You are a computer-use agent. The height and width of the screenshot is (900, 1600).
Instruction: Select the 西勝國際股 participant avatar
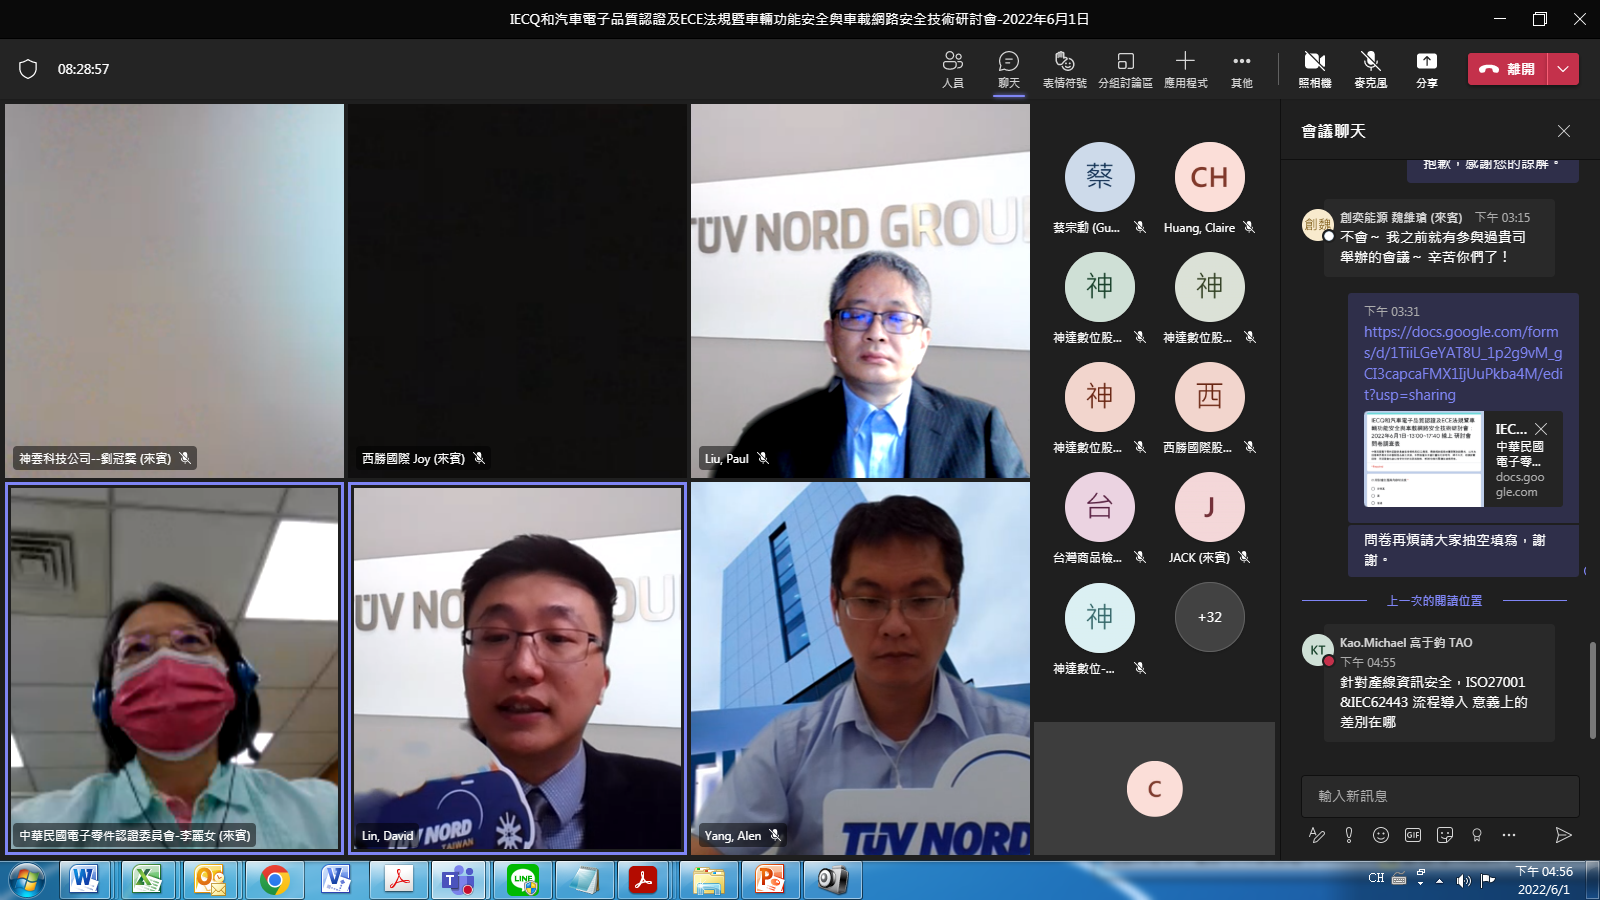1210,397
